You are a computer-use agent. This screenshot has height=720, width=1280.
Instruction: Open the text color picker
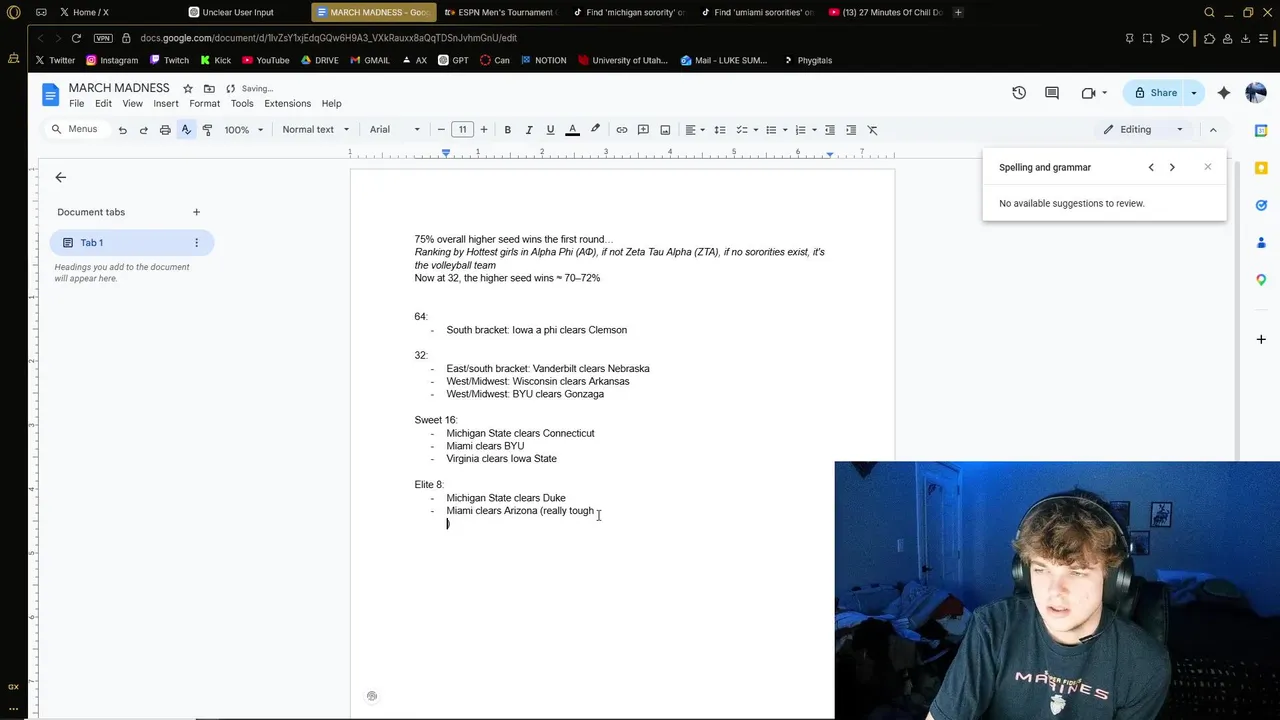click(x=573, y=130)
